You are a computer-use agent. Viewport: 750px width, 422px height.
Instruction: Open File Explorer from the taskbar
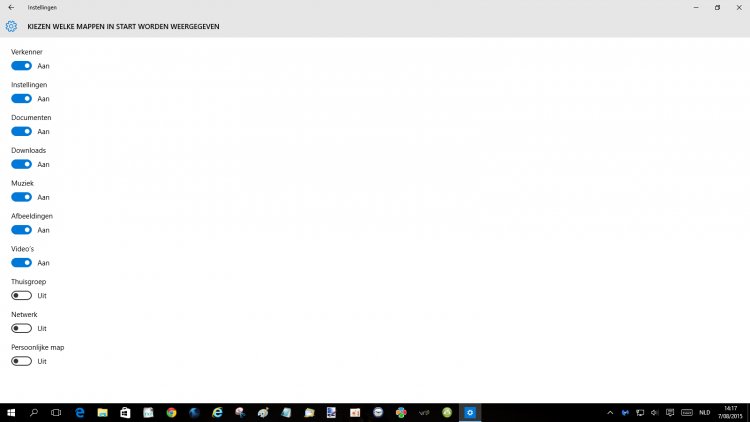102,412
